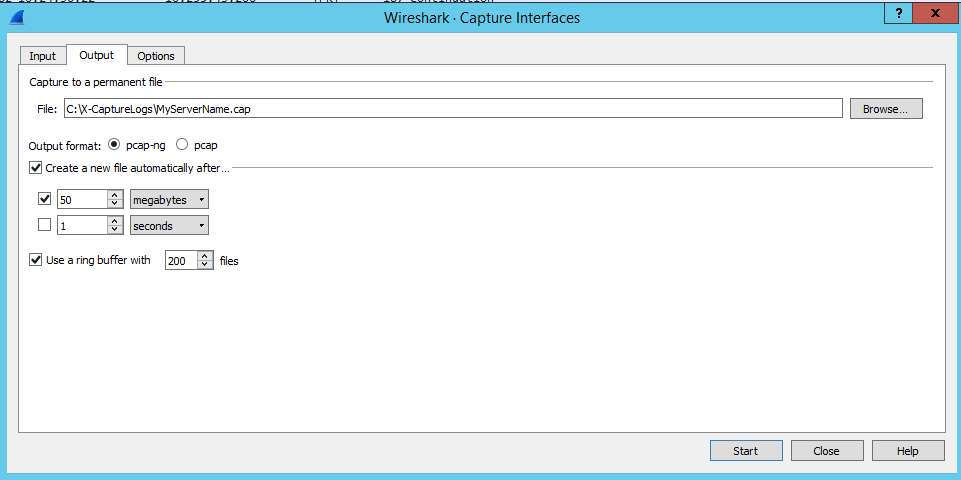This screenshot has width=961, height=480.
Task: Select pcap output format
Action: point(182,145)
